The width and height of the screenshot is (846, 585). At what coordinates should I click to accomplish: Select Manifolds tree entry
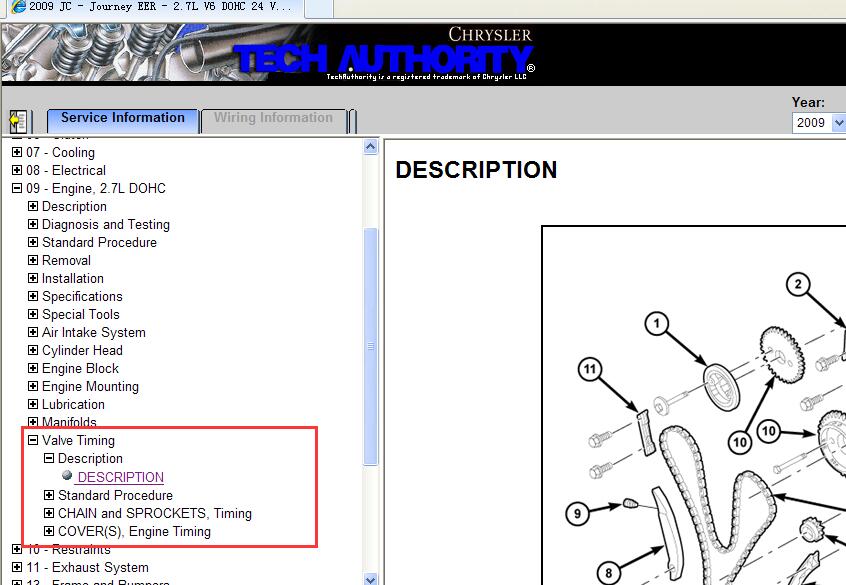coord(69,422)
